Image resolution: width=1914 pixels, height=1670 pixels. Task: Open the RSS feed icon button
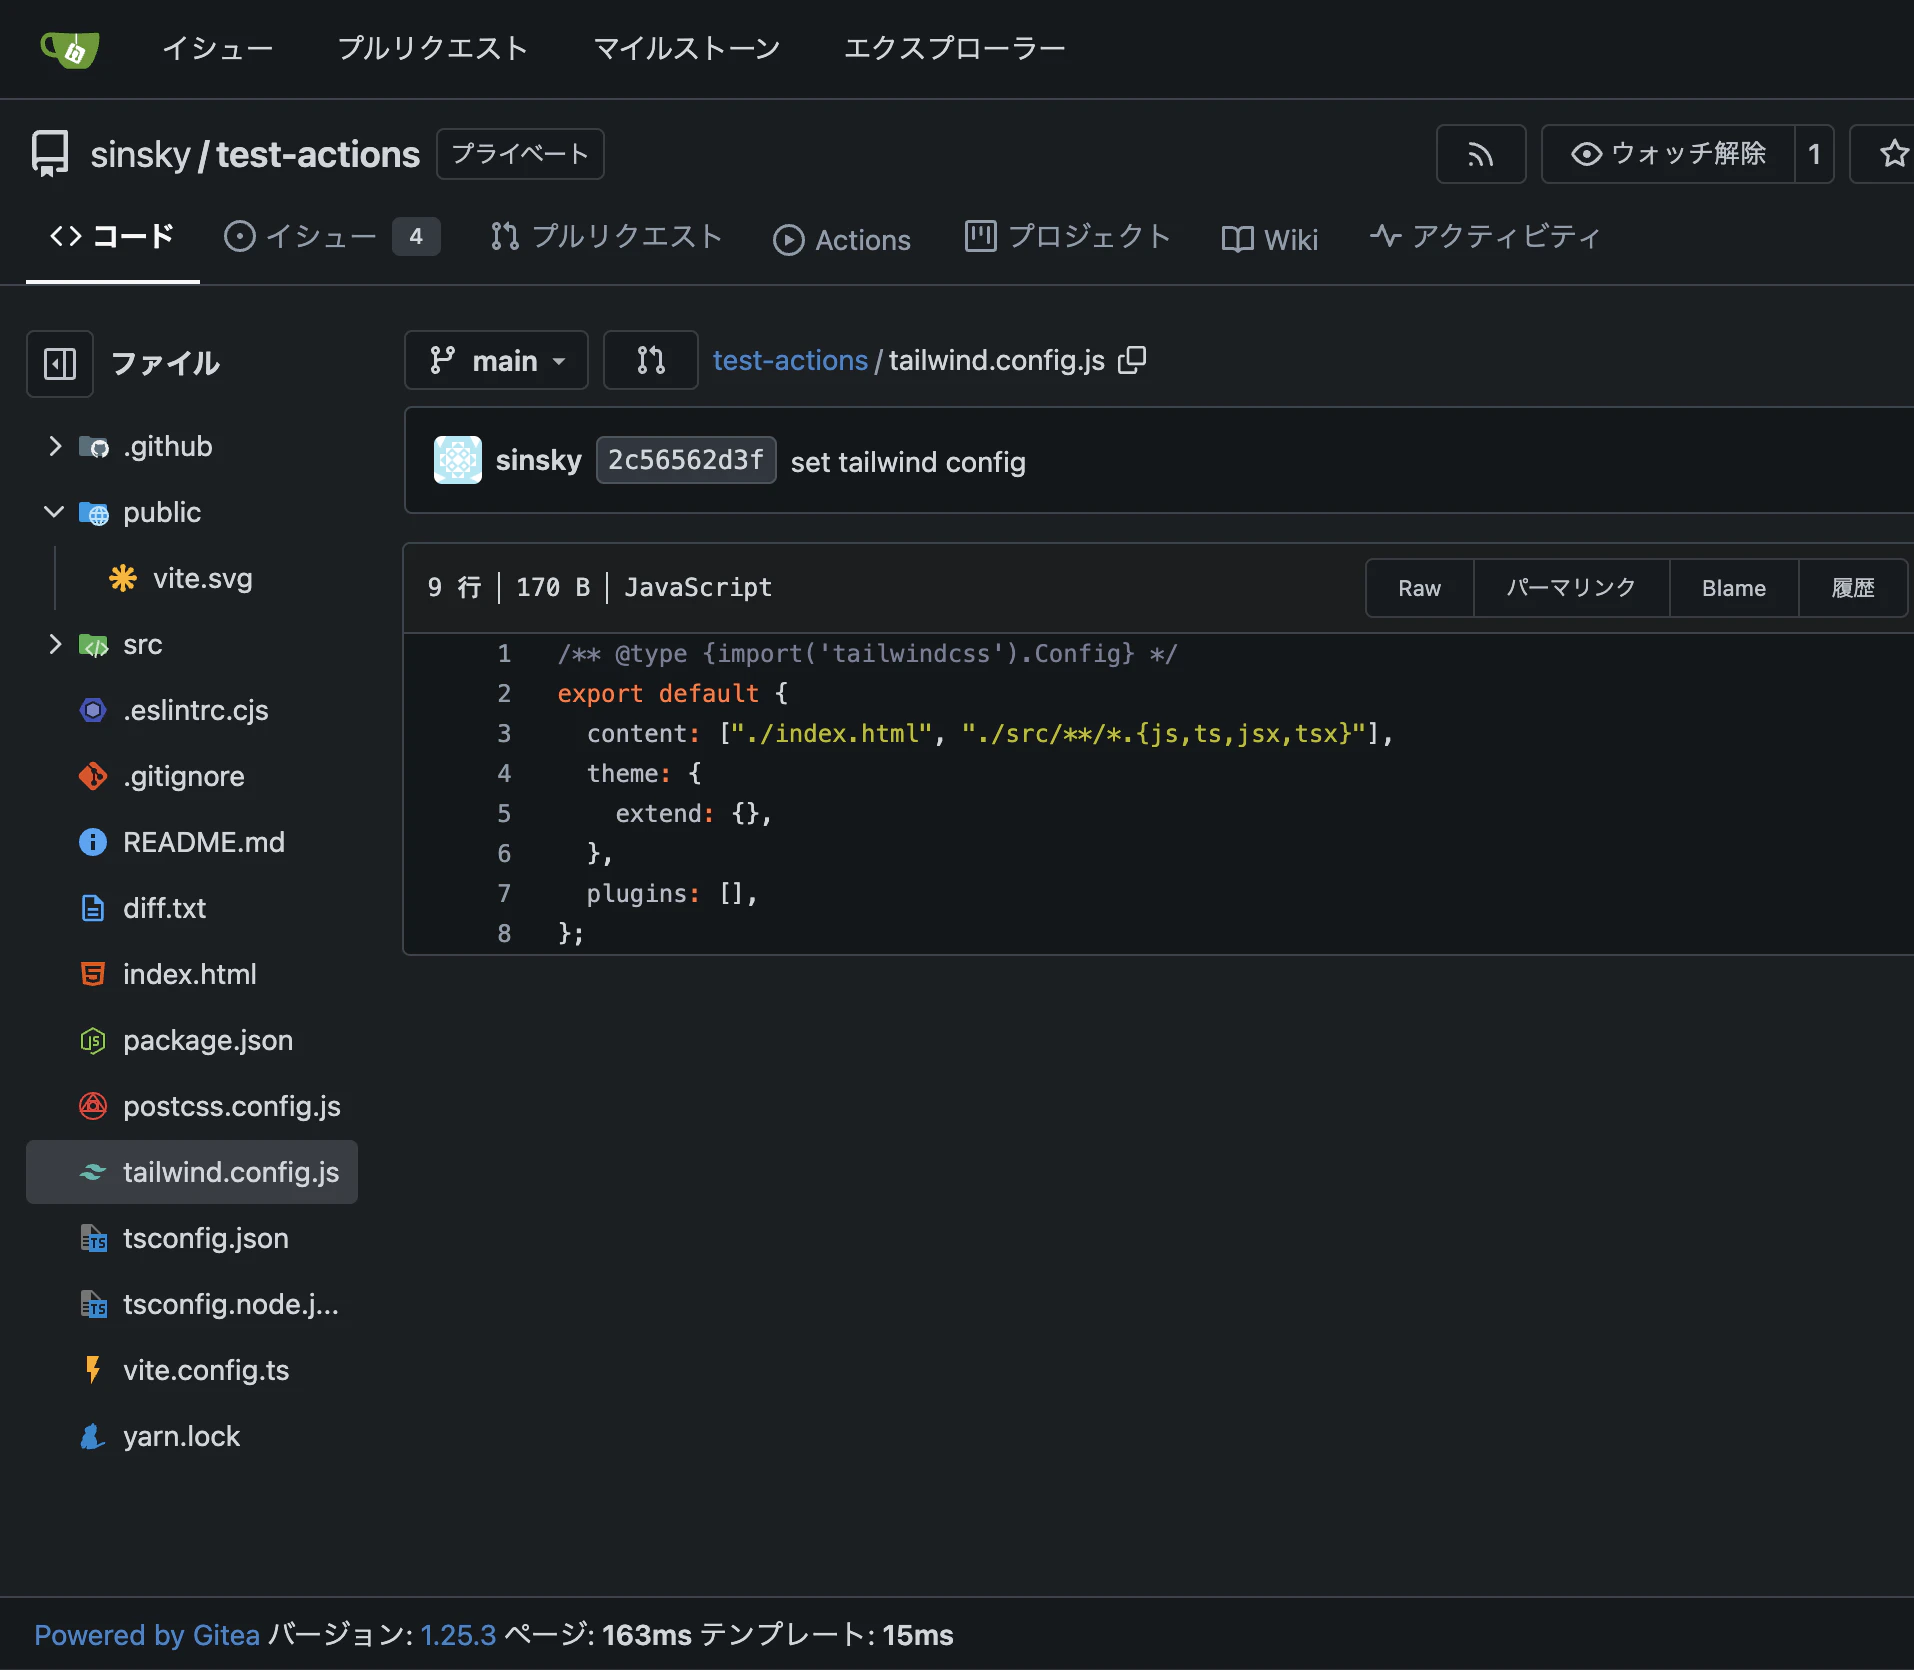tap(1481, 154)
